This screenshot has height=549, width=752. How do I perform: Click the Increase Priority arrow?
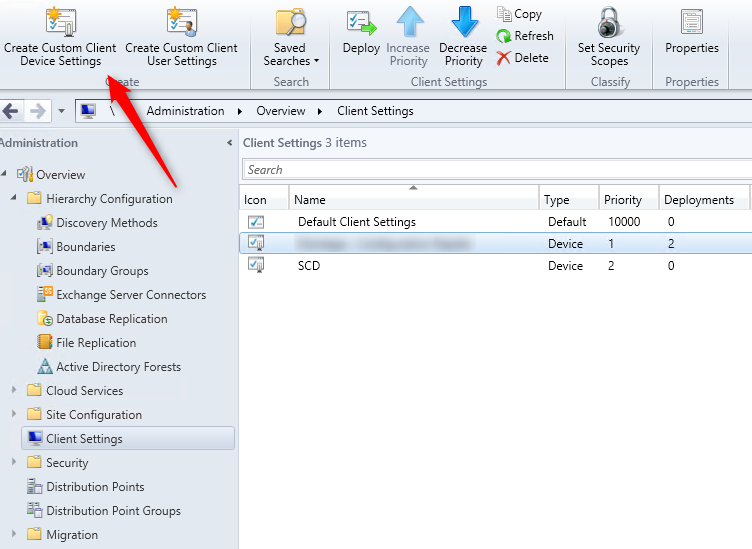(x=408, y=37)
